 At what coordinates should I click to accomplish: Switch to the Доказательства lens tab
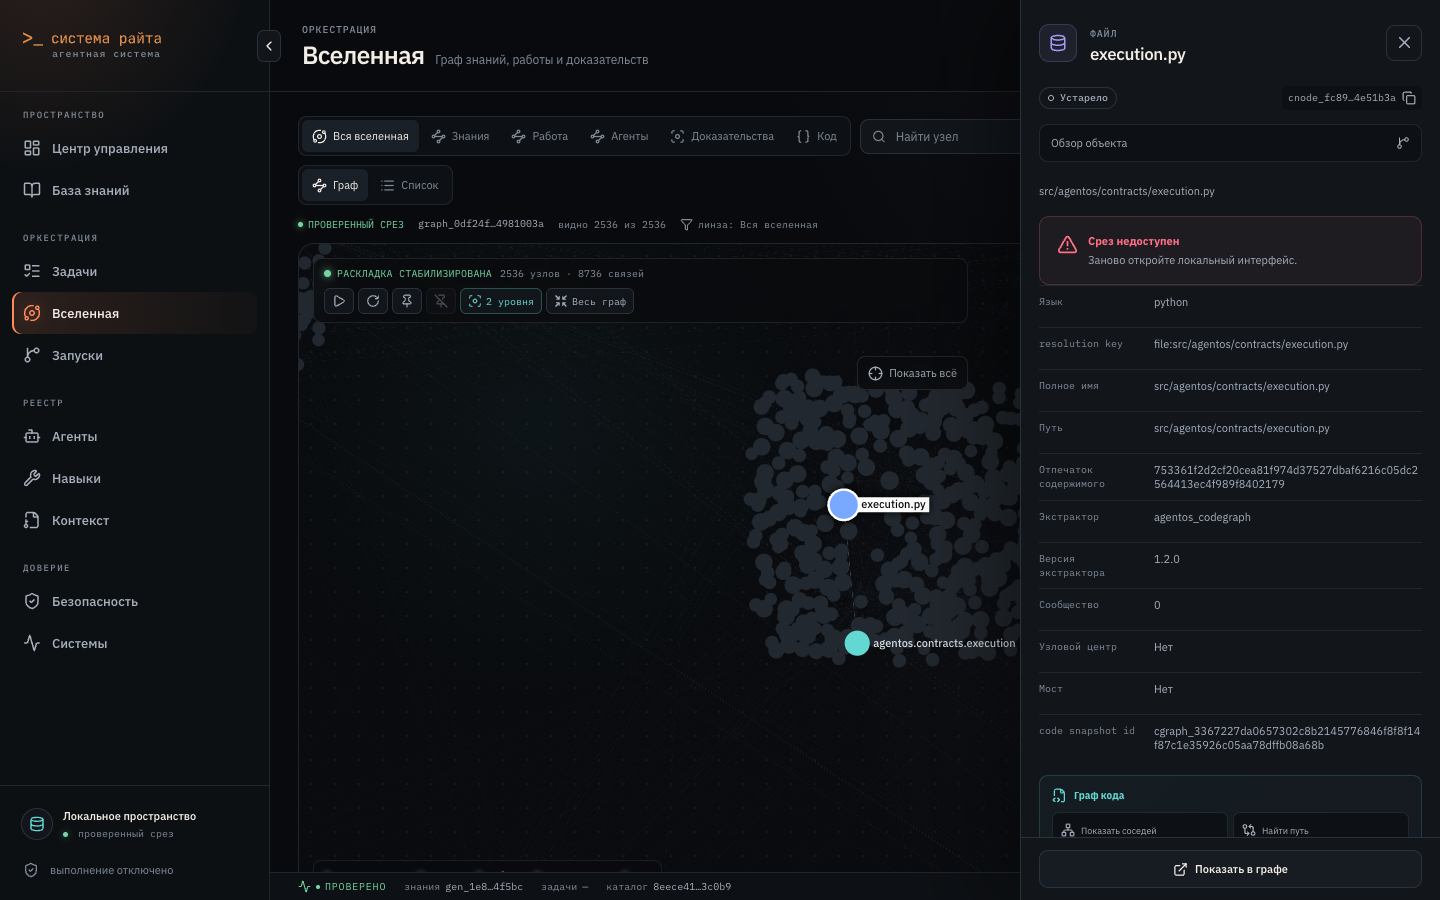pyautogui.click(x=722, y=136)
